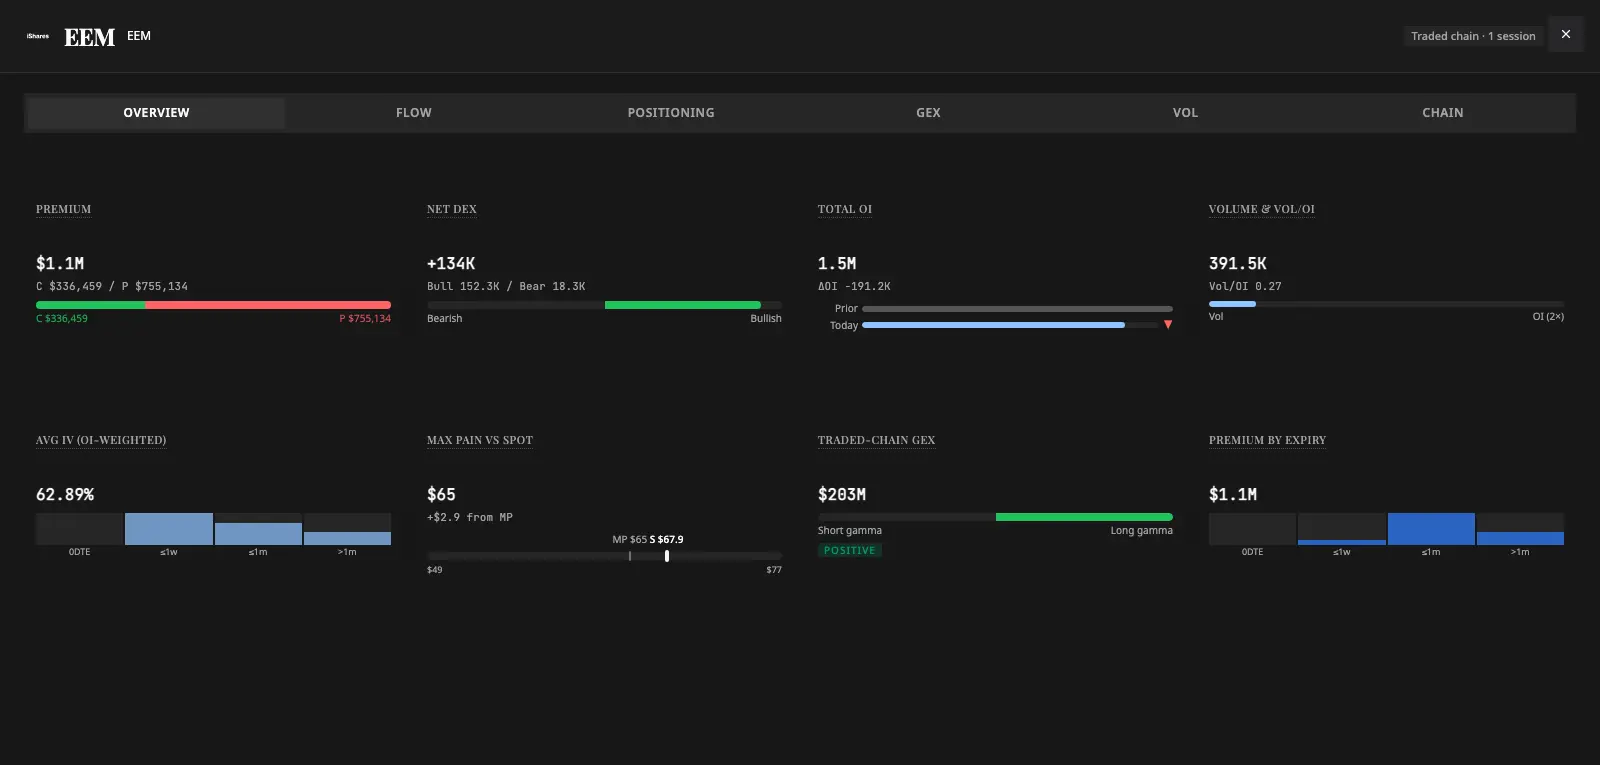Screen dimensions: 1600x765
Task: Click the 62.89% average IV value
Action: (65, 495)
